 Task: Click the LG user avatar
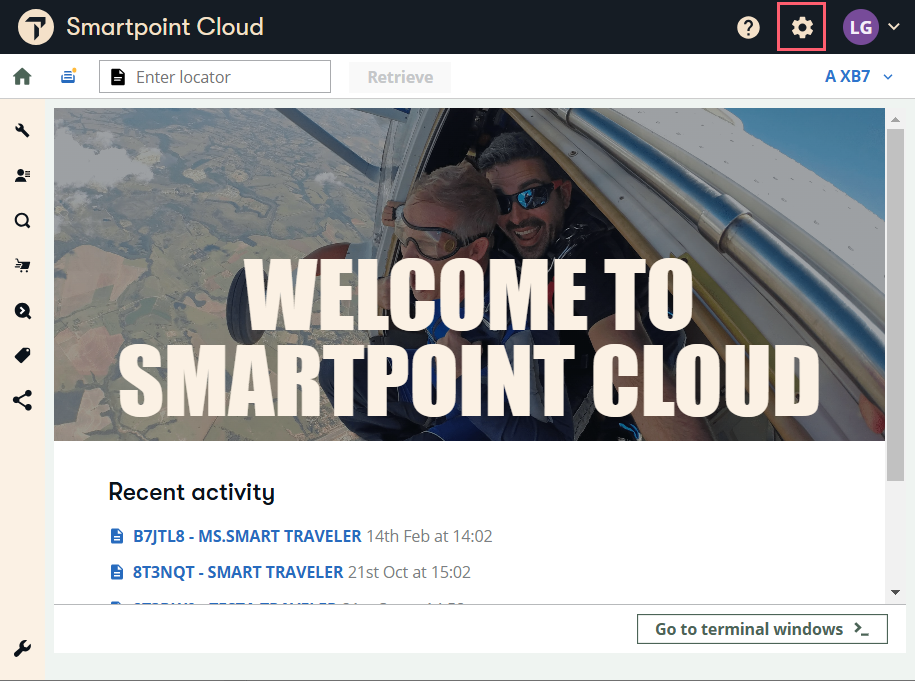tap(861, 27)
